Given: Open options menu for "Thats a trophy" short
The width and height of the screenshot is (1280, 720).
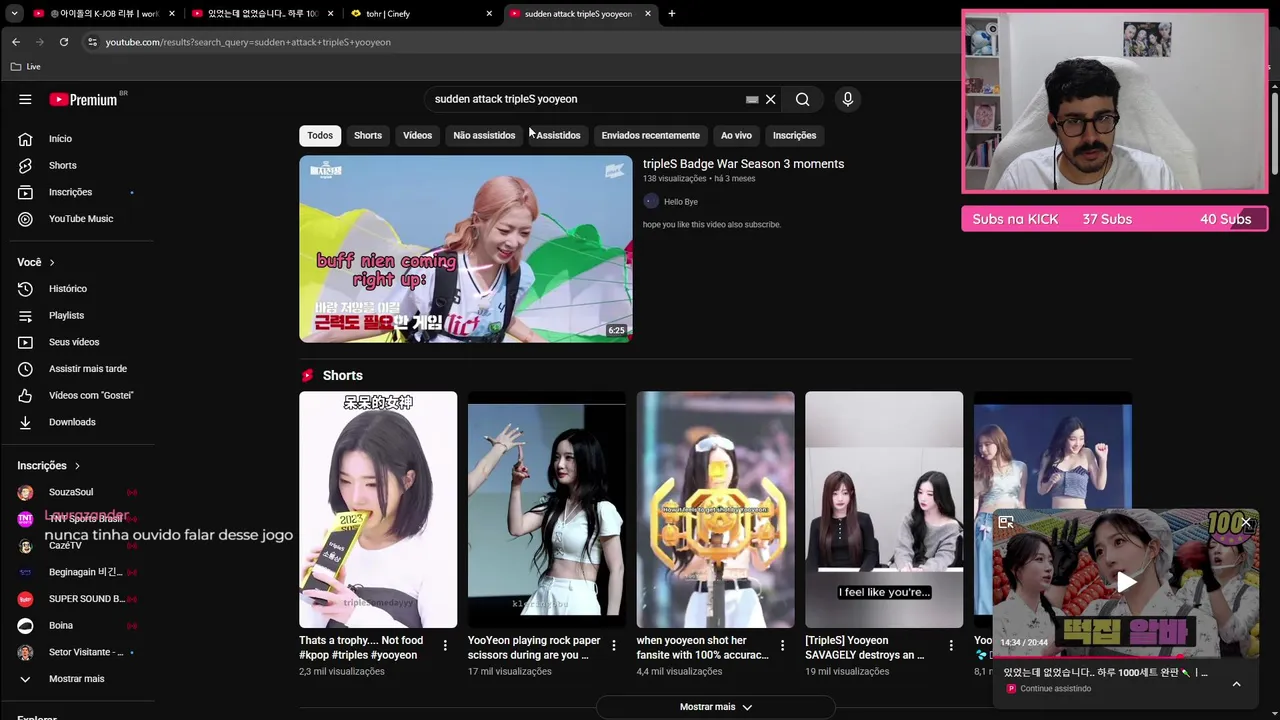Looking at the screenshot, I should 445,646.
